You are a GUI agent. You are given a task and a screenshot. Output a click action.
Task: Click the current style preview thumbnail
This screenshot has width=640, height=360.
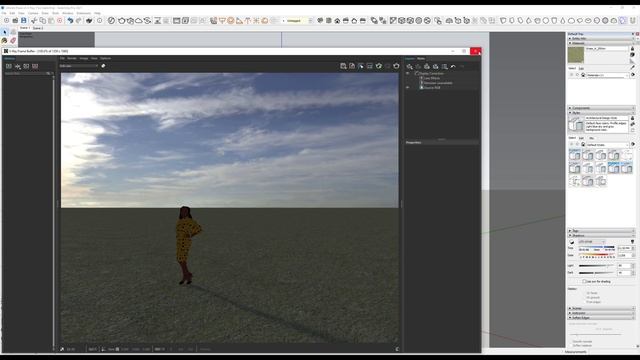pos(576,124)
